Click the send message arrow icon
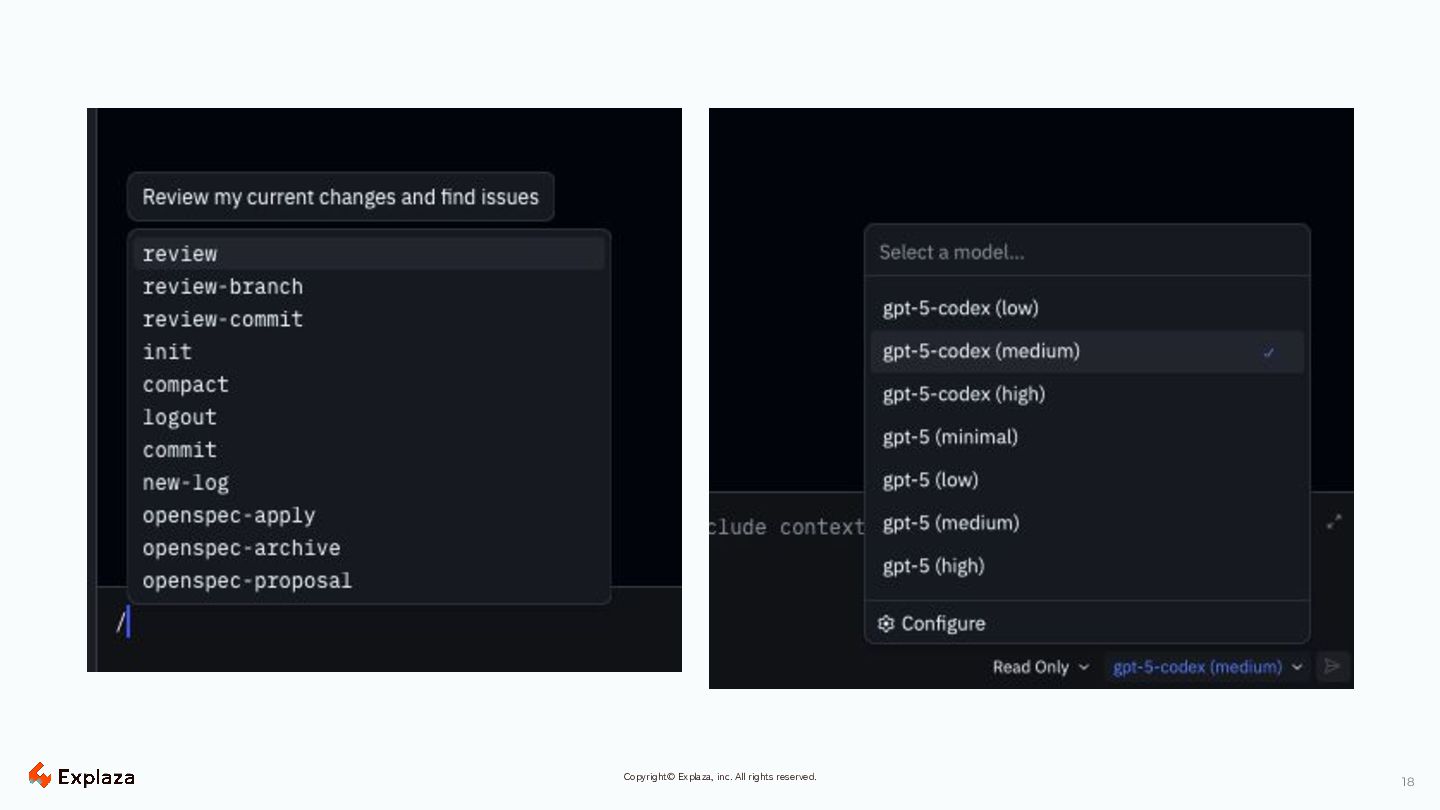 tap(1332, 666)
